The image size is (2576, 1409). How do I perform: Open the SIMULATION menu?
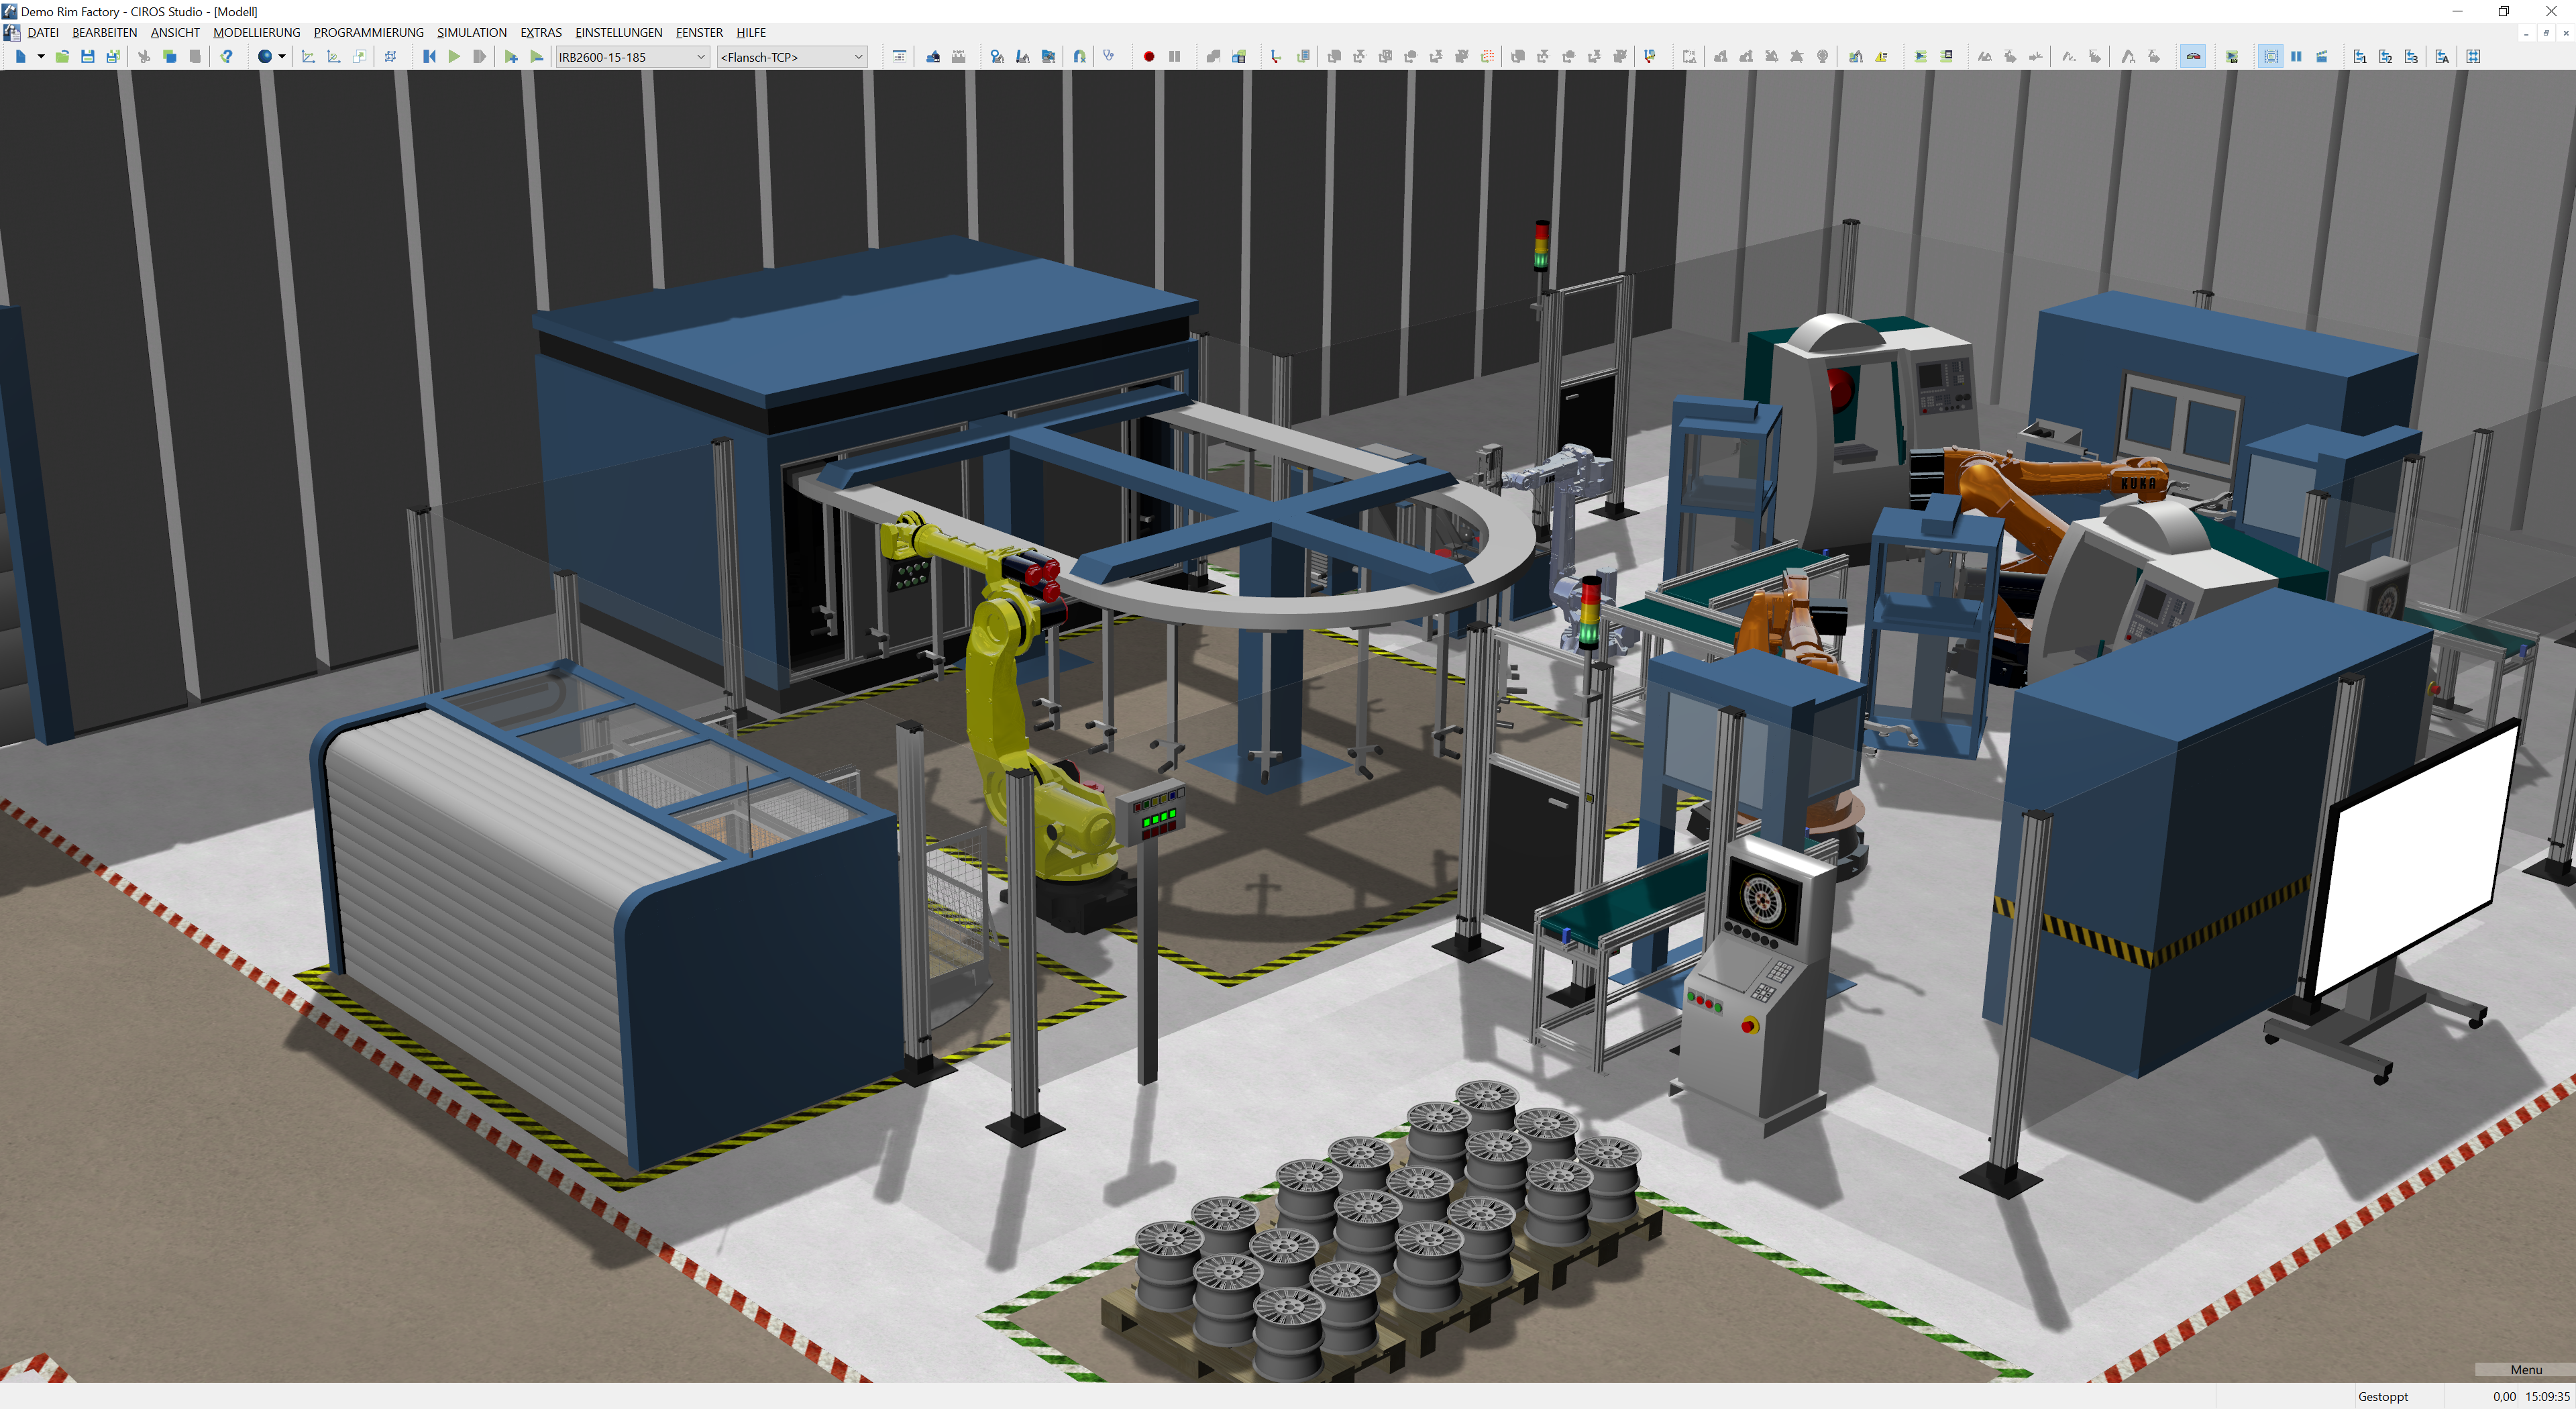pos(471,33)
